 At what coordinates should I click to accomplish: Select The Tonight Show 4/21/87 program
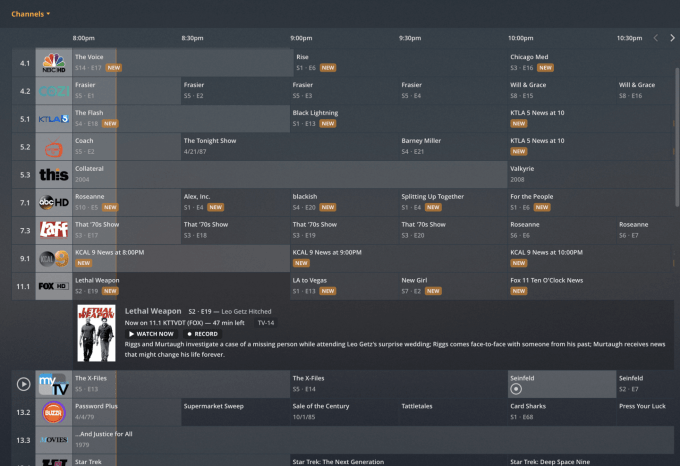pos(290,147)
